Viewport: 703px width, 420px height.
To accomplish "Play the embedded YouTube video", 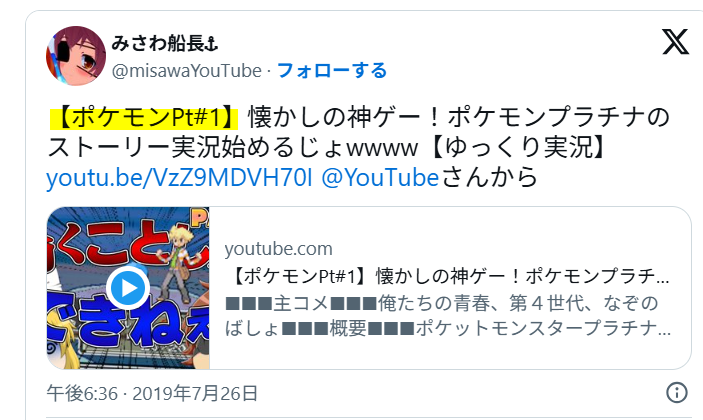I will tap(128, 288).
